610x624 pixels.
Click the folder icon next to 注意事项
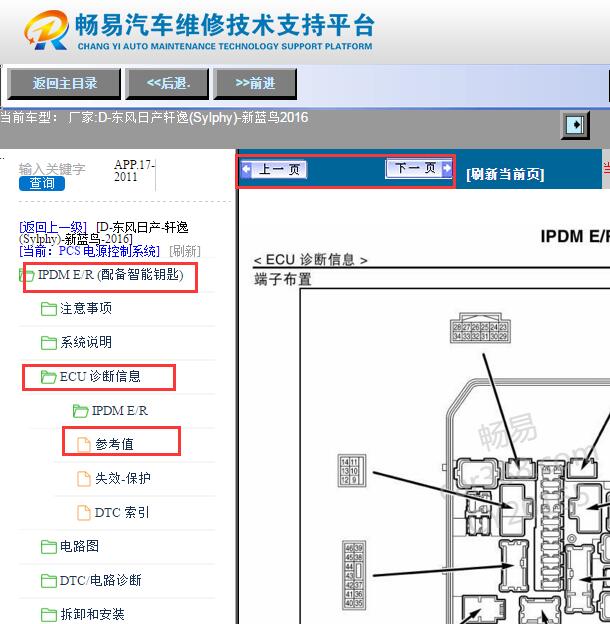click(49, 309)
